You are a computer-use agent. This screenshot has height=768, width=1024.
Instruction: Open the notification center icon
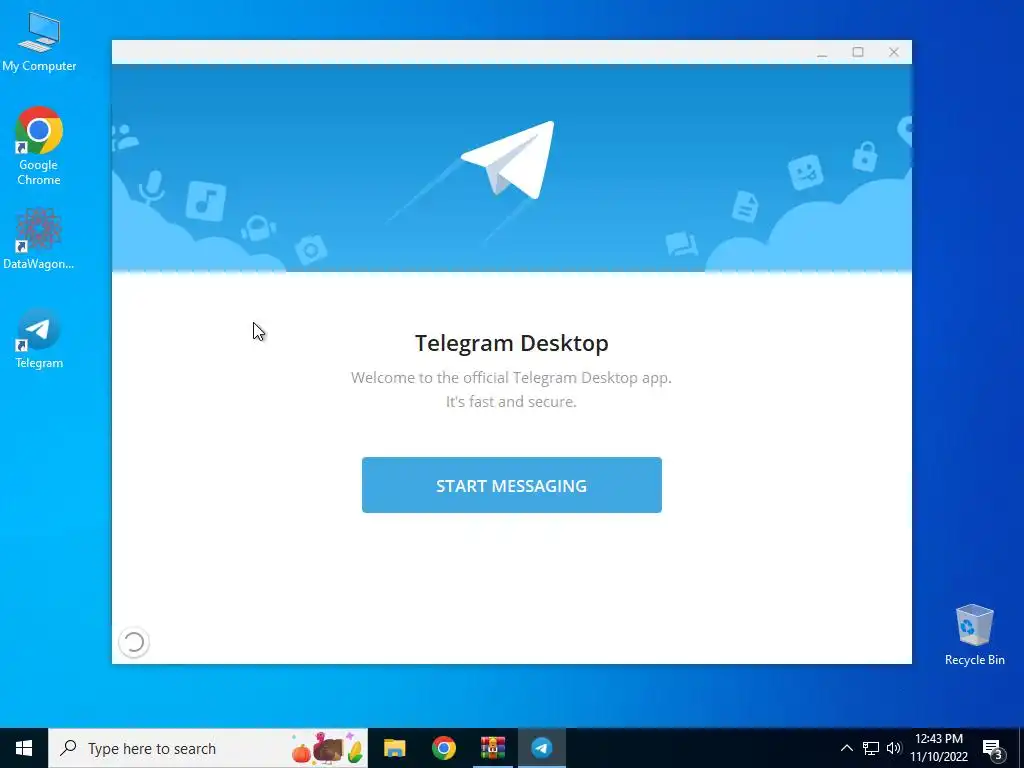pos(993,749)
